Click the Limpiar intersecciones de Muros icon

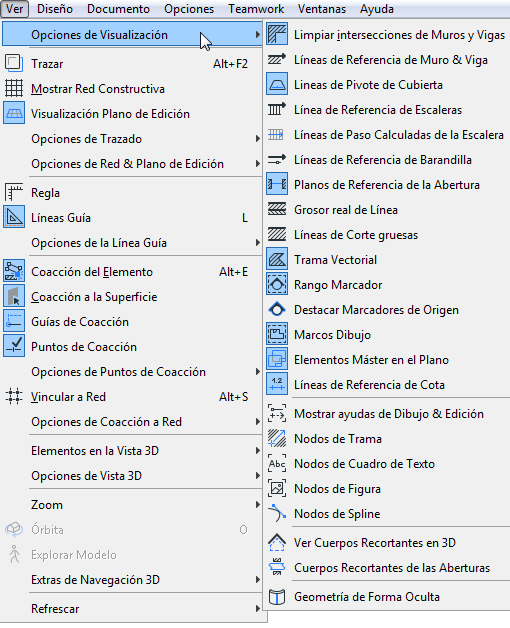click(277, 35)
